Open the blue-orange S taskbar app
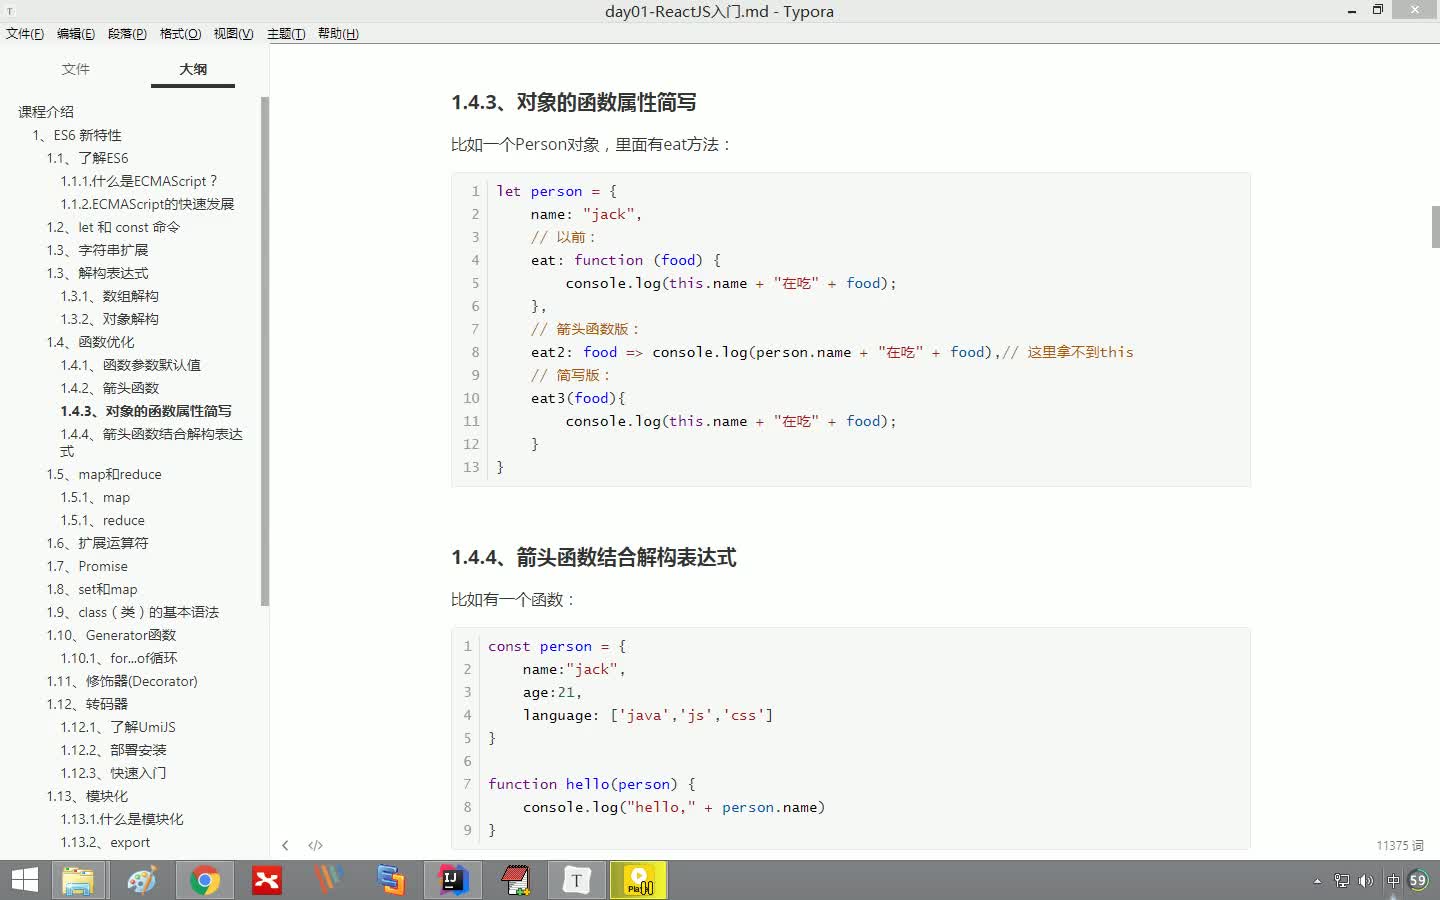Image resolution: width=1440 pixels, height=900 pixels. click(390, 880)
